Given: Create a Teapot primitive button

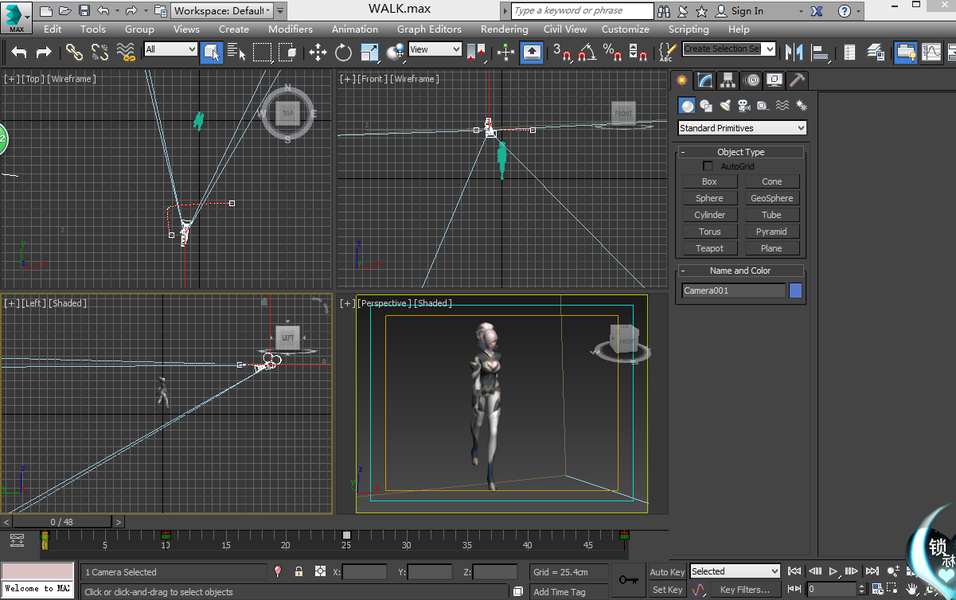Looking at the screenshot, I should pyautogui.click(x=709, y=248).
